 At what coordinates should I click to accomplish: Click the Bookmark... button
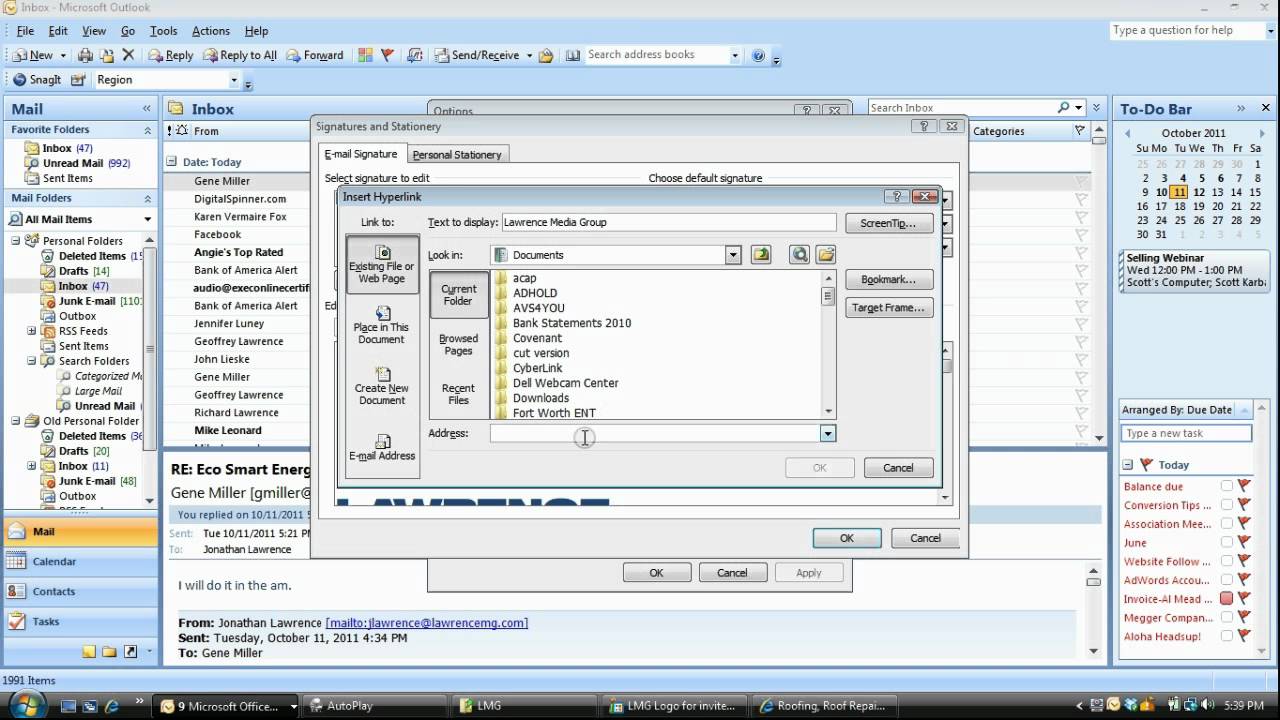(888, 279)
